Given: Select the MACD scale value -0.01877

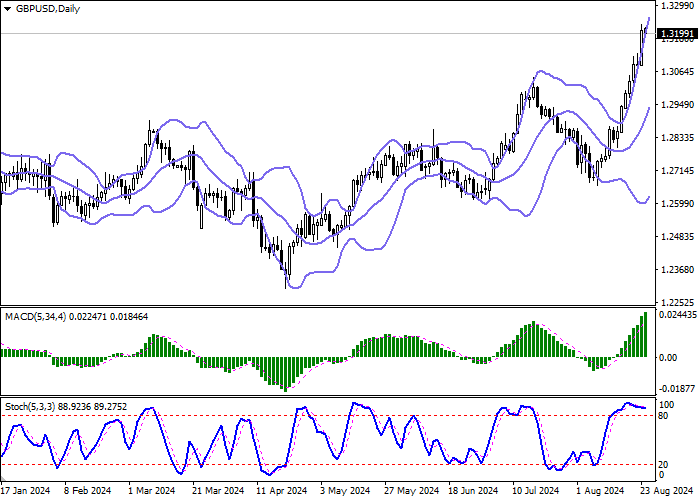Looking at the screenshot, I should click(677, 388).
